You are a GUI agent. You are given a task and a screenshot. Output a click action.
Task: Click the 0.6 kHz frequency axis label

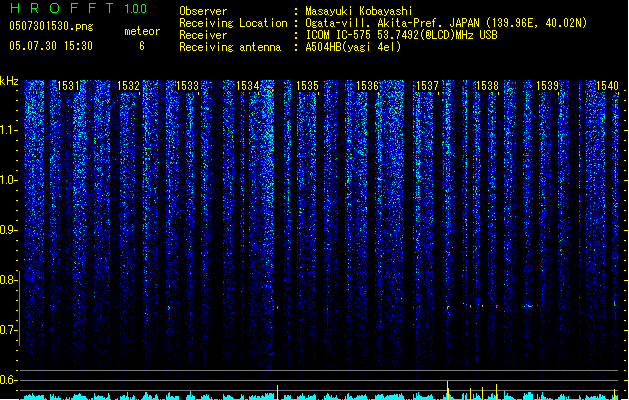8,380
